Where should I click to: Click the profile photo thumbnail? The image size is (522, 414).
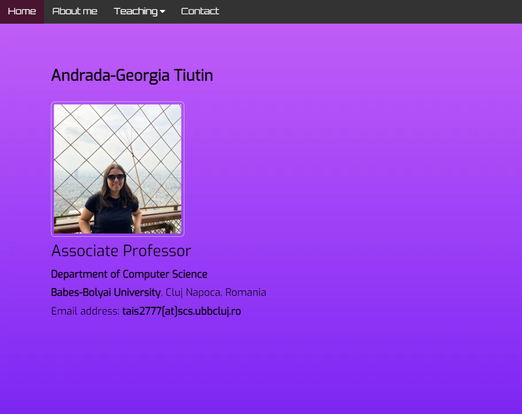(118, 169)
